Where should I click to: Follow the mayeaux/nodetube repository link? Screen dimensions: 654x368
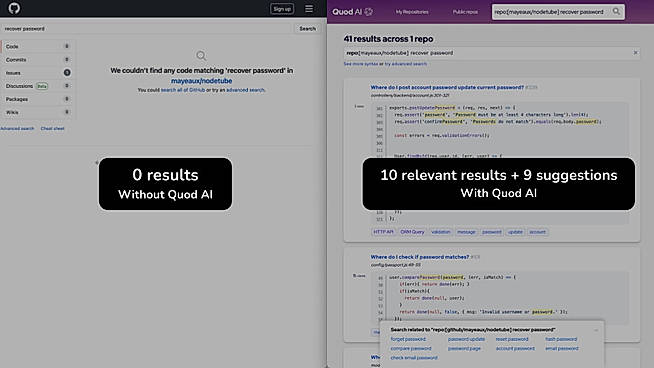point(201,81)
